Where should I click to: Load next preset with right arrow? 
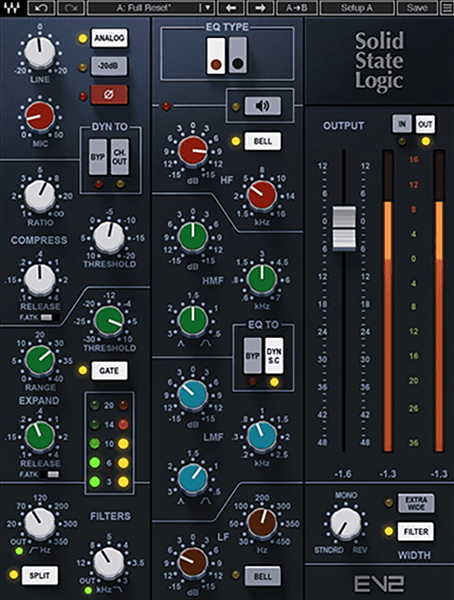260,8
